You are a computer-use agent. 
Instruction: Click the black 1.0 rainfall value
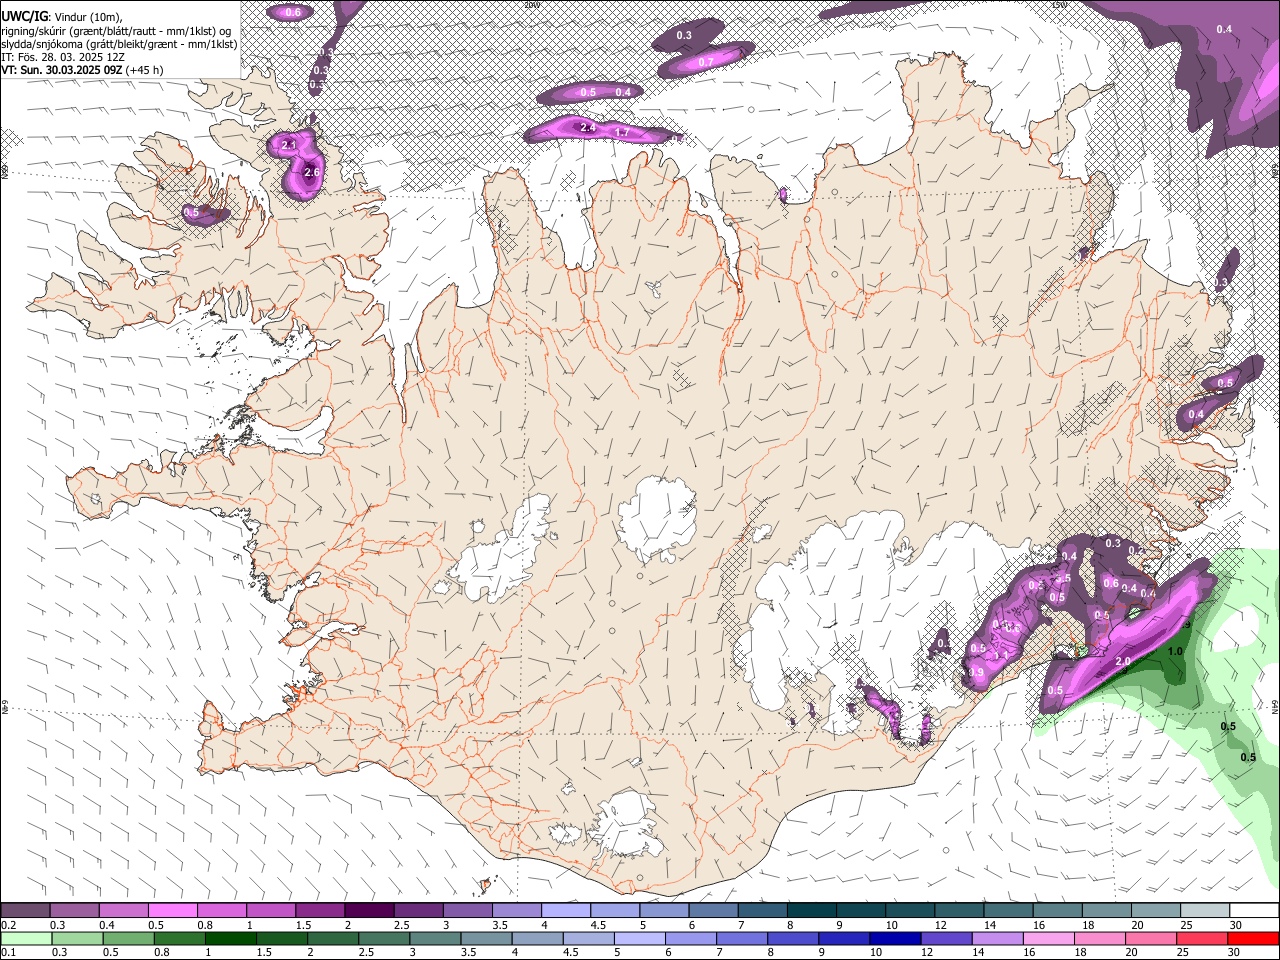click(x=1175, y=652)
